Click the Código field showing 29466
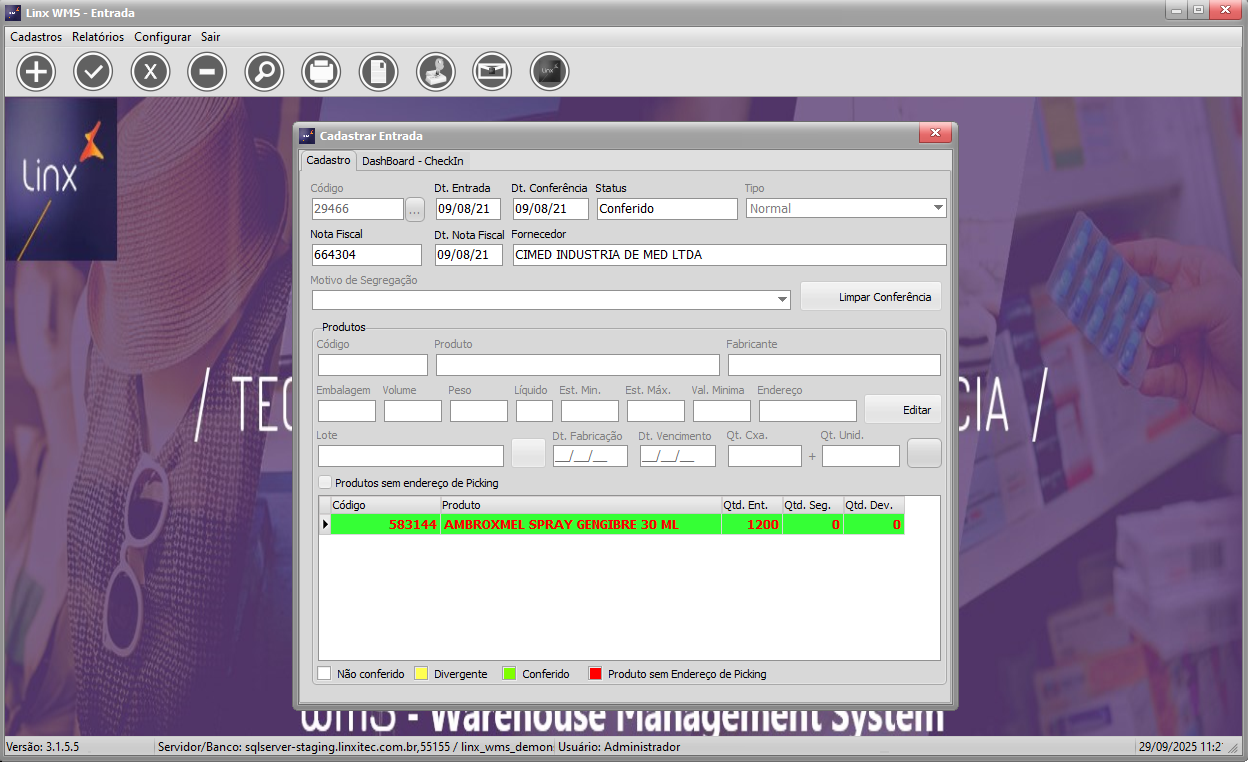This screenshot has width=1248, height=762. point(357,209)
